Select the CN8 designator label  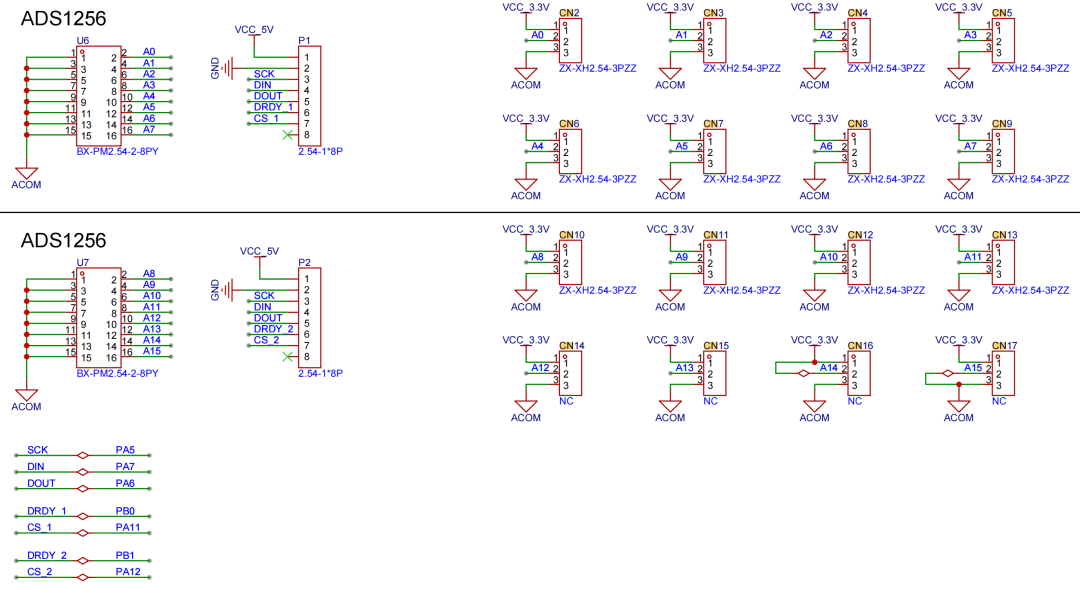coord(858,124)
